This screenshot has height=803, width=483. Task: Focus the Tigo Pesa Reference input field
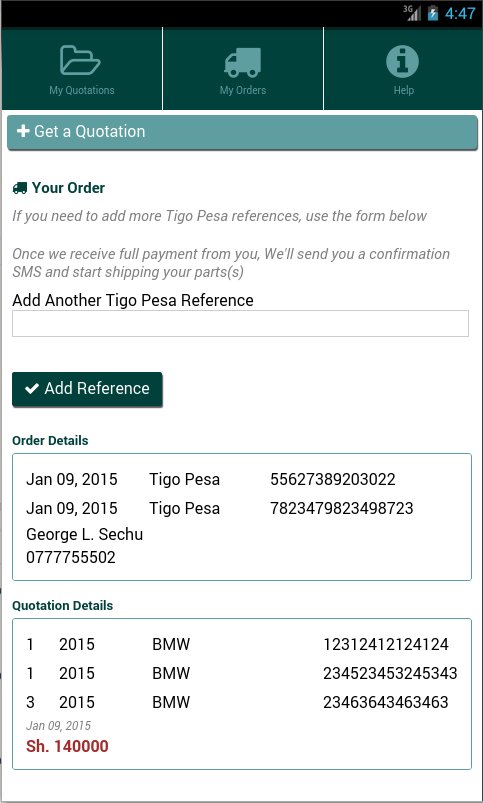(x=240, y=323)
